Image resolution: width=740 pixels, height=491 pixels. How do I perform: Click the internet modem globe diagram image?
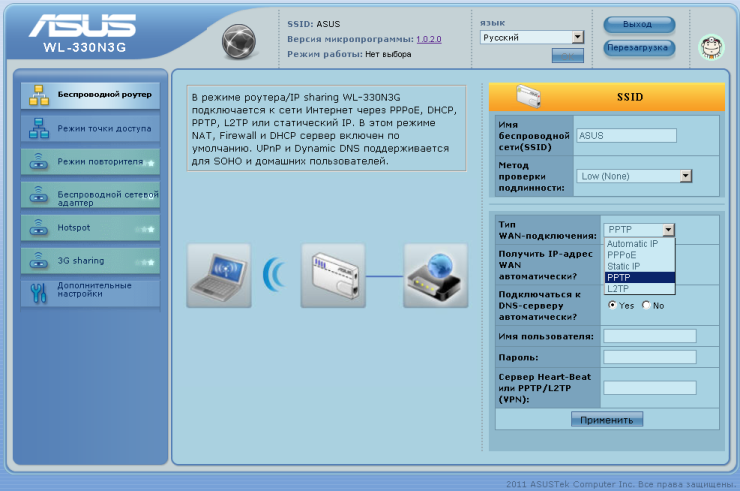[436, 276]
